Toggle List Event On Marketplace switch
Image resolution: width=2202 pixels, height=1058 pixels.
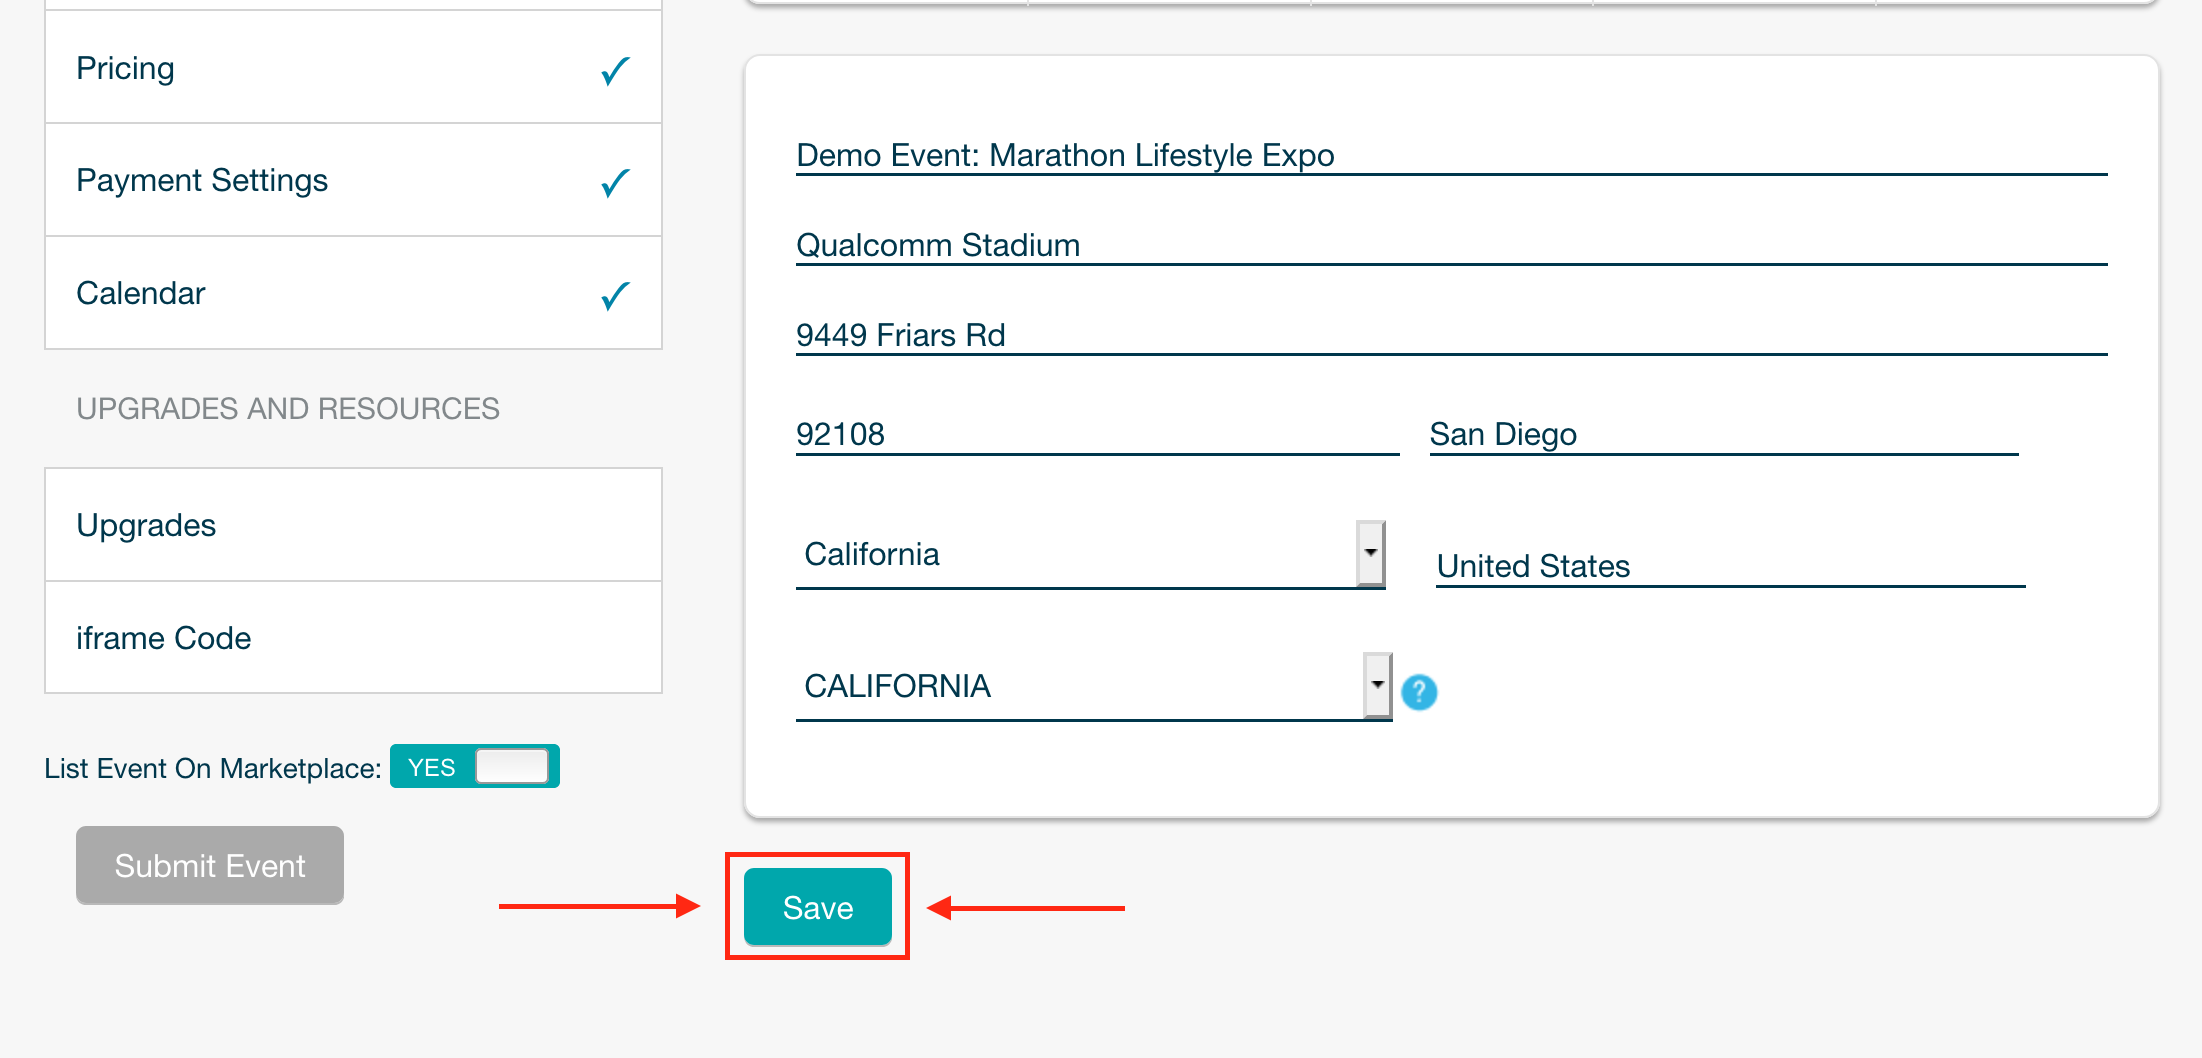tap(475, 767)
